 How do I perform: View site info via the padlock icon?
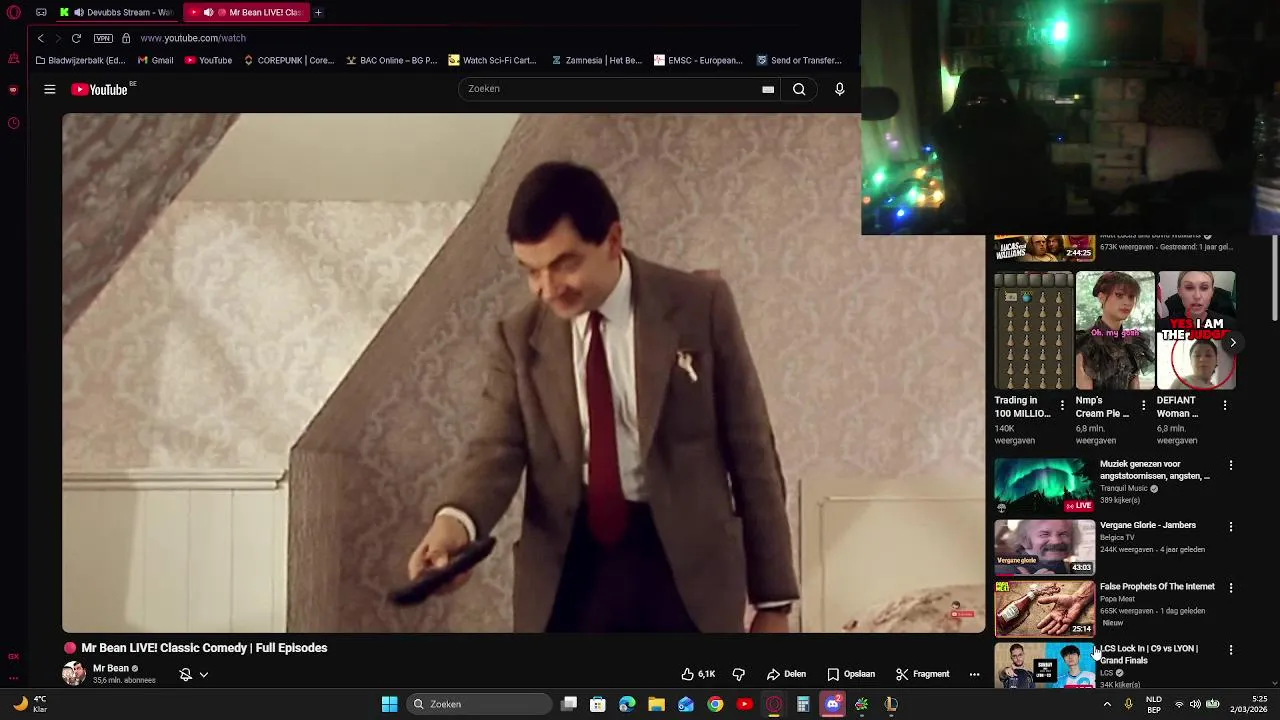(x=126, y=38)
